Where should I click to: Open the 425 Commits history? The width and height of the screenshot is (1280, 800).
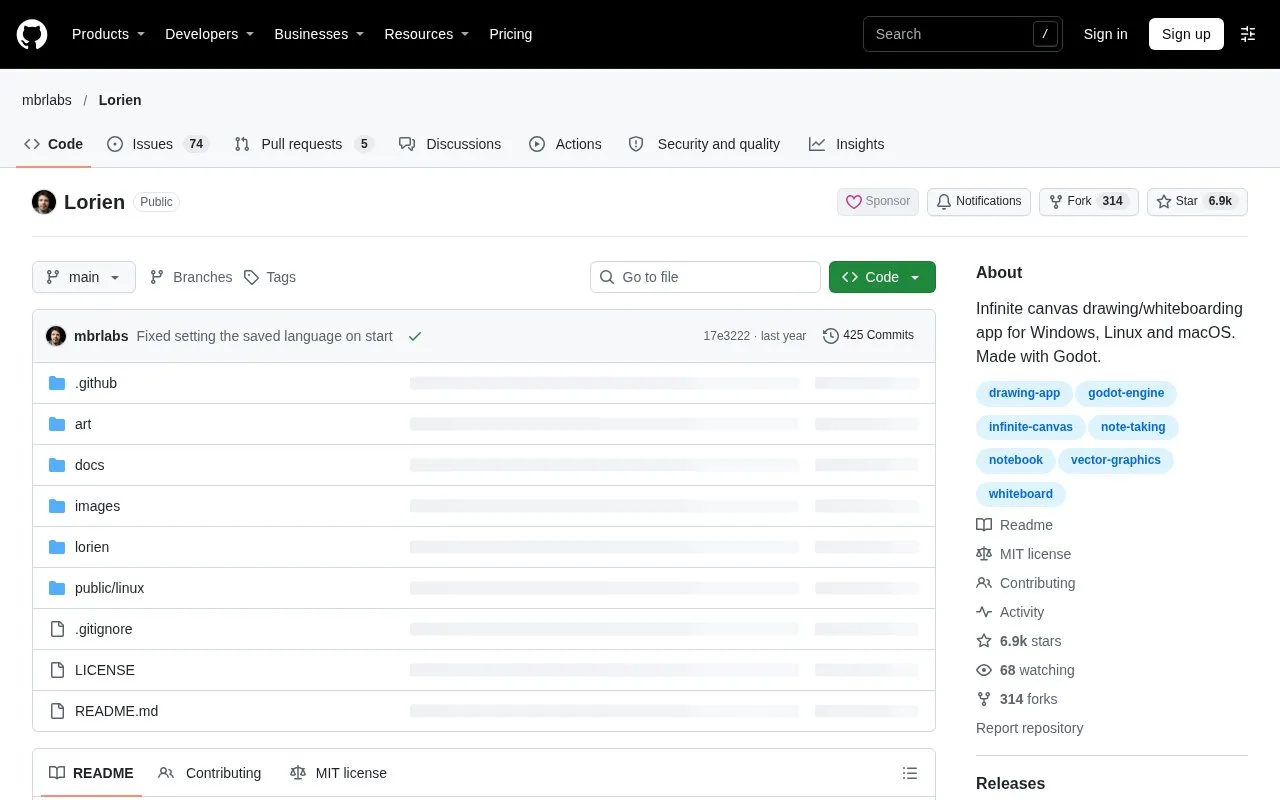[868, 336]
